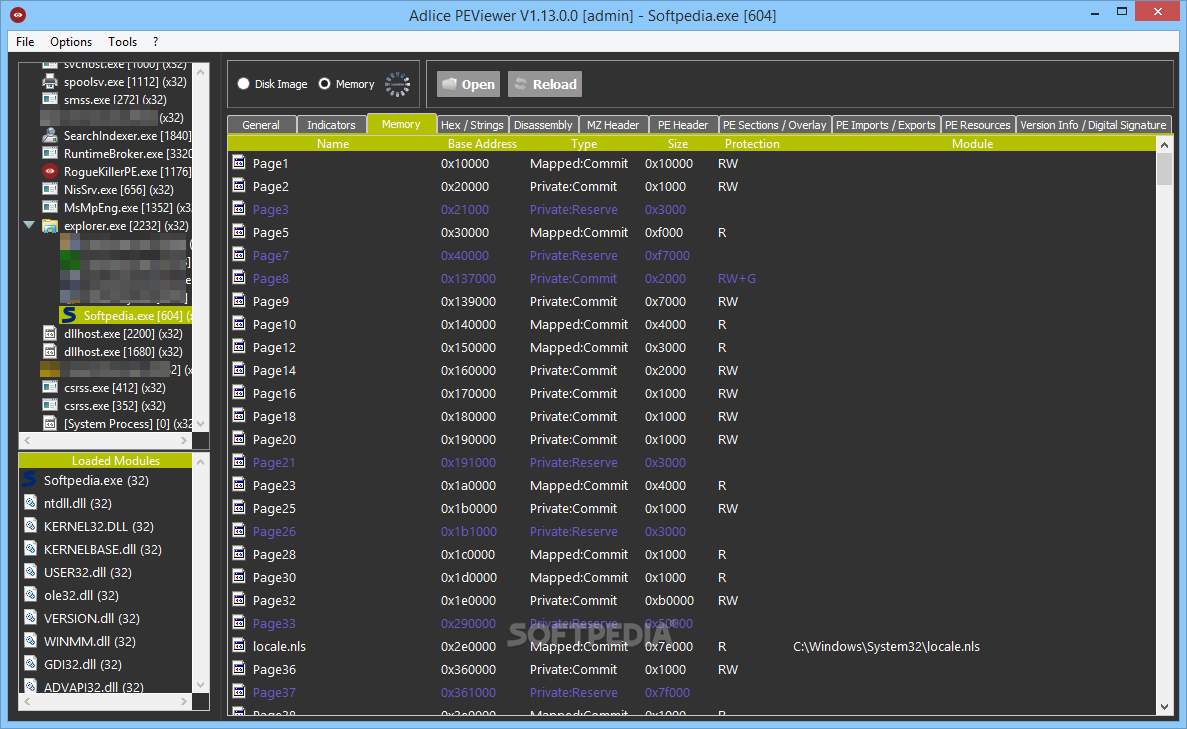Sort by the Module column header
Screen dimensions: 1187x729
click(972, 143)
